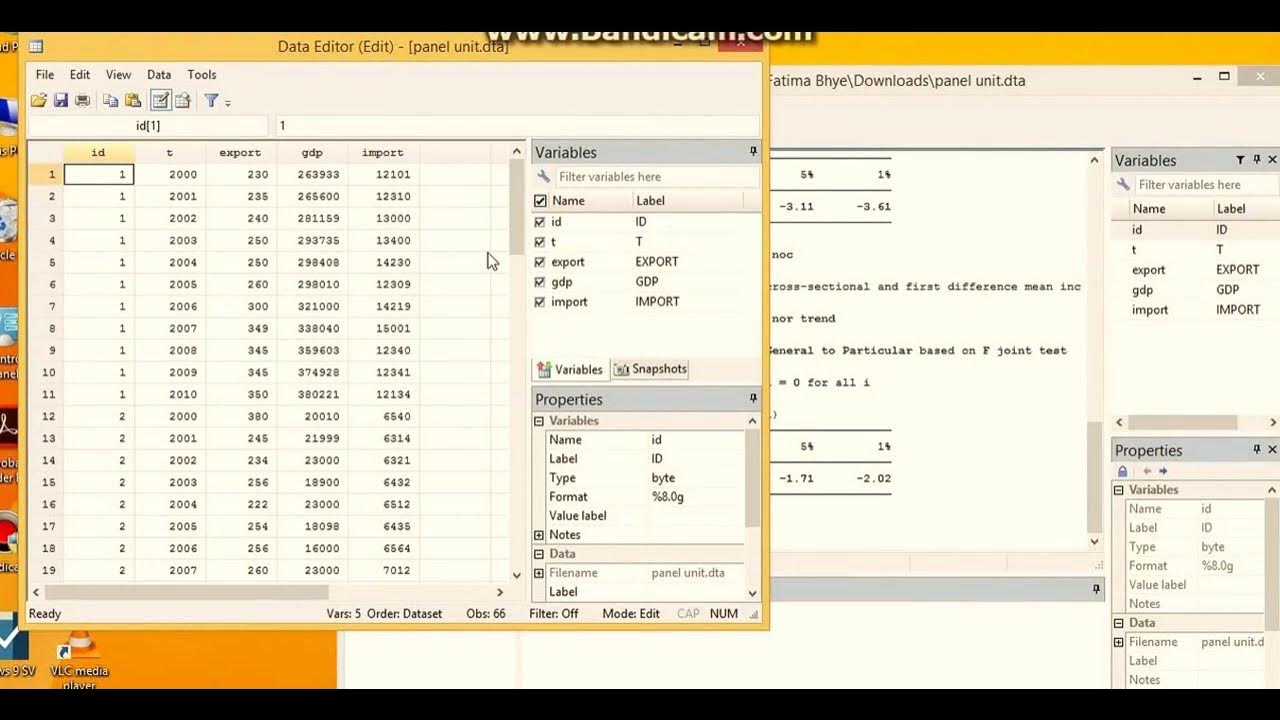
Task: Click the import column header
Action: (x=383, y=152)
